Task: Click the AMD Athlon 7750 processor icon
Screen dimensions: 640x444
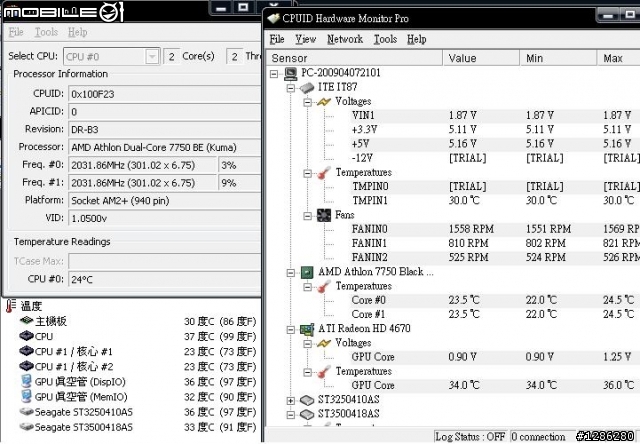Action: [307, 272]
